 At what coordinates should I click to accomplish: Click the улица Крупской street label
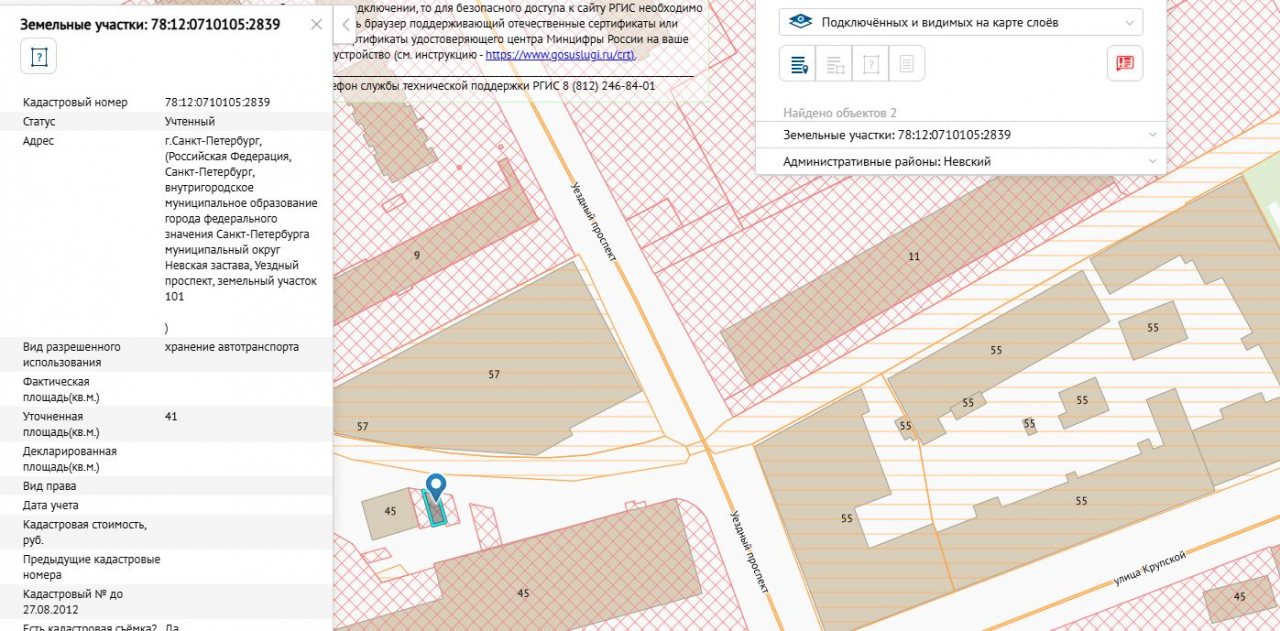point(1148,569)
